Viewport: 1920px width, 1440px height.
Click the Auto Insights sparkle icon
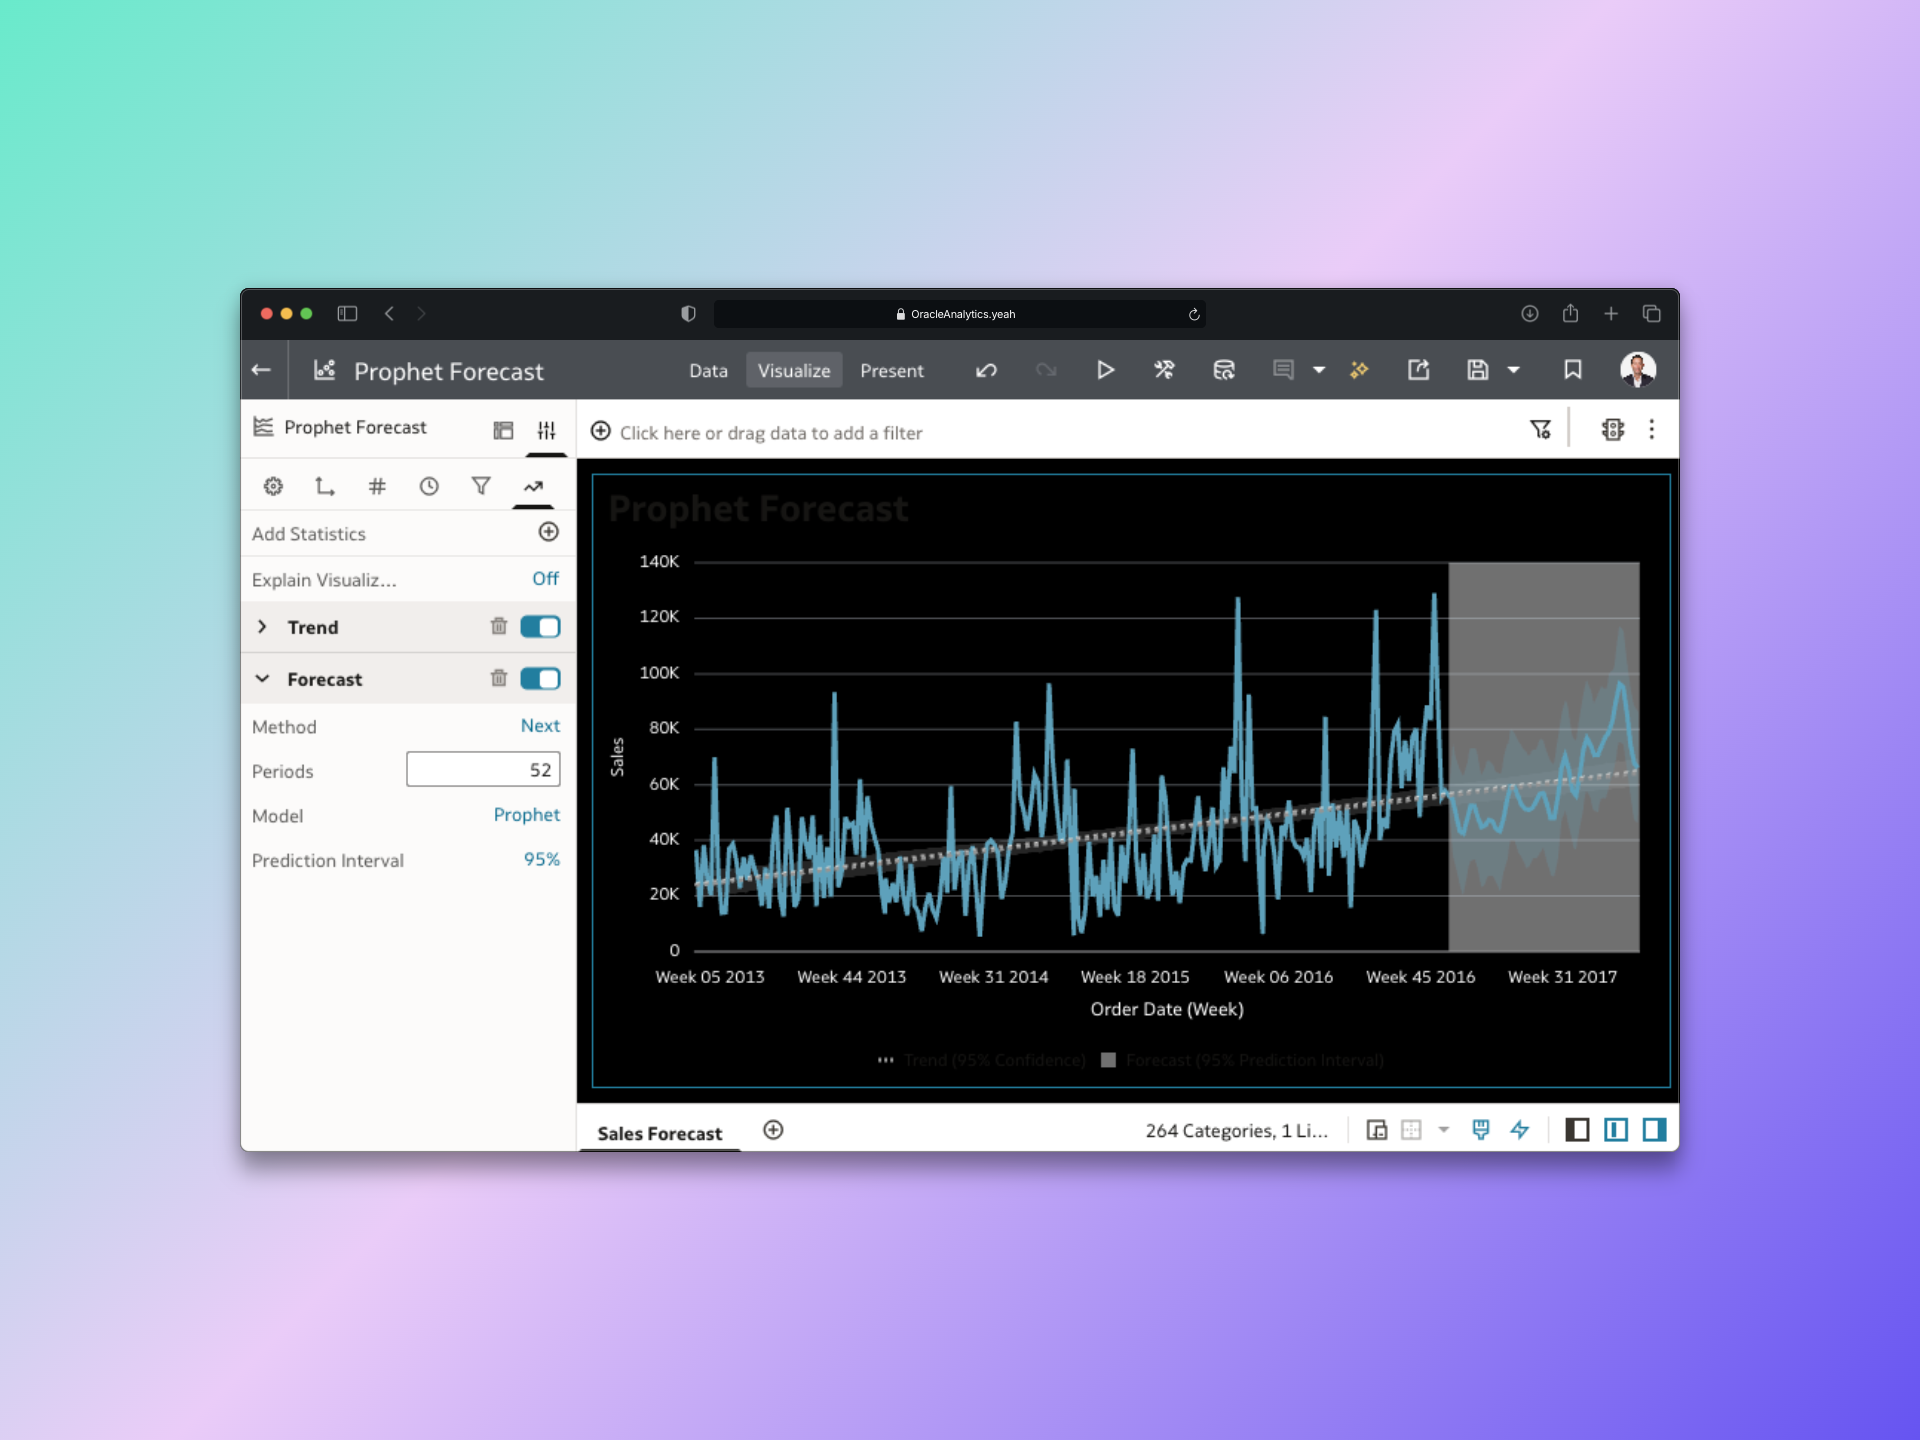coord(1359,370)
